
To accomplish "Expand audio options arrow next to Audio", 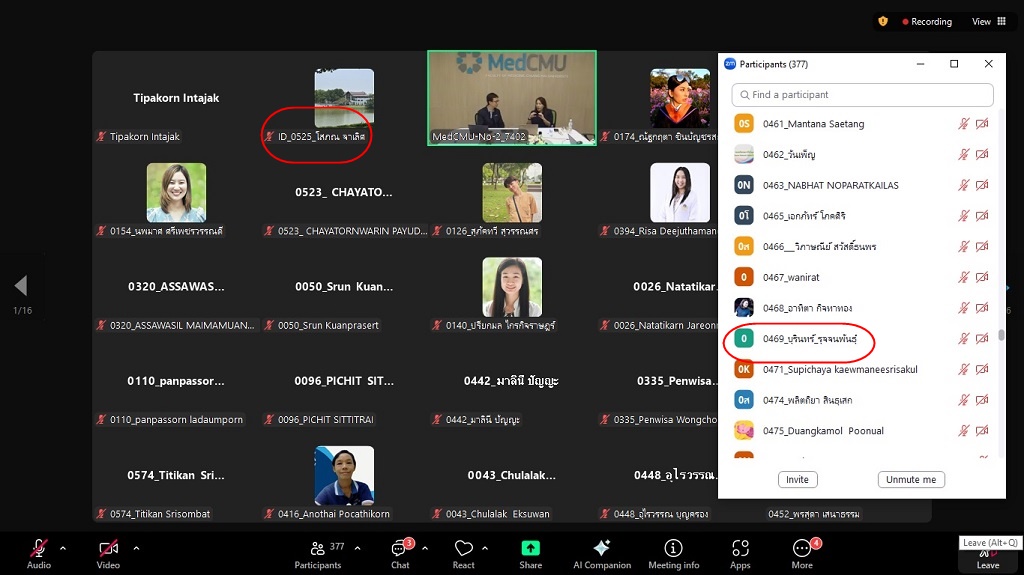I will pyautogui.click(x=63, y=548).
